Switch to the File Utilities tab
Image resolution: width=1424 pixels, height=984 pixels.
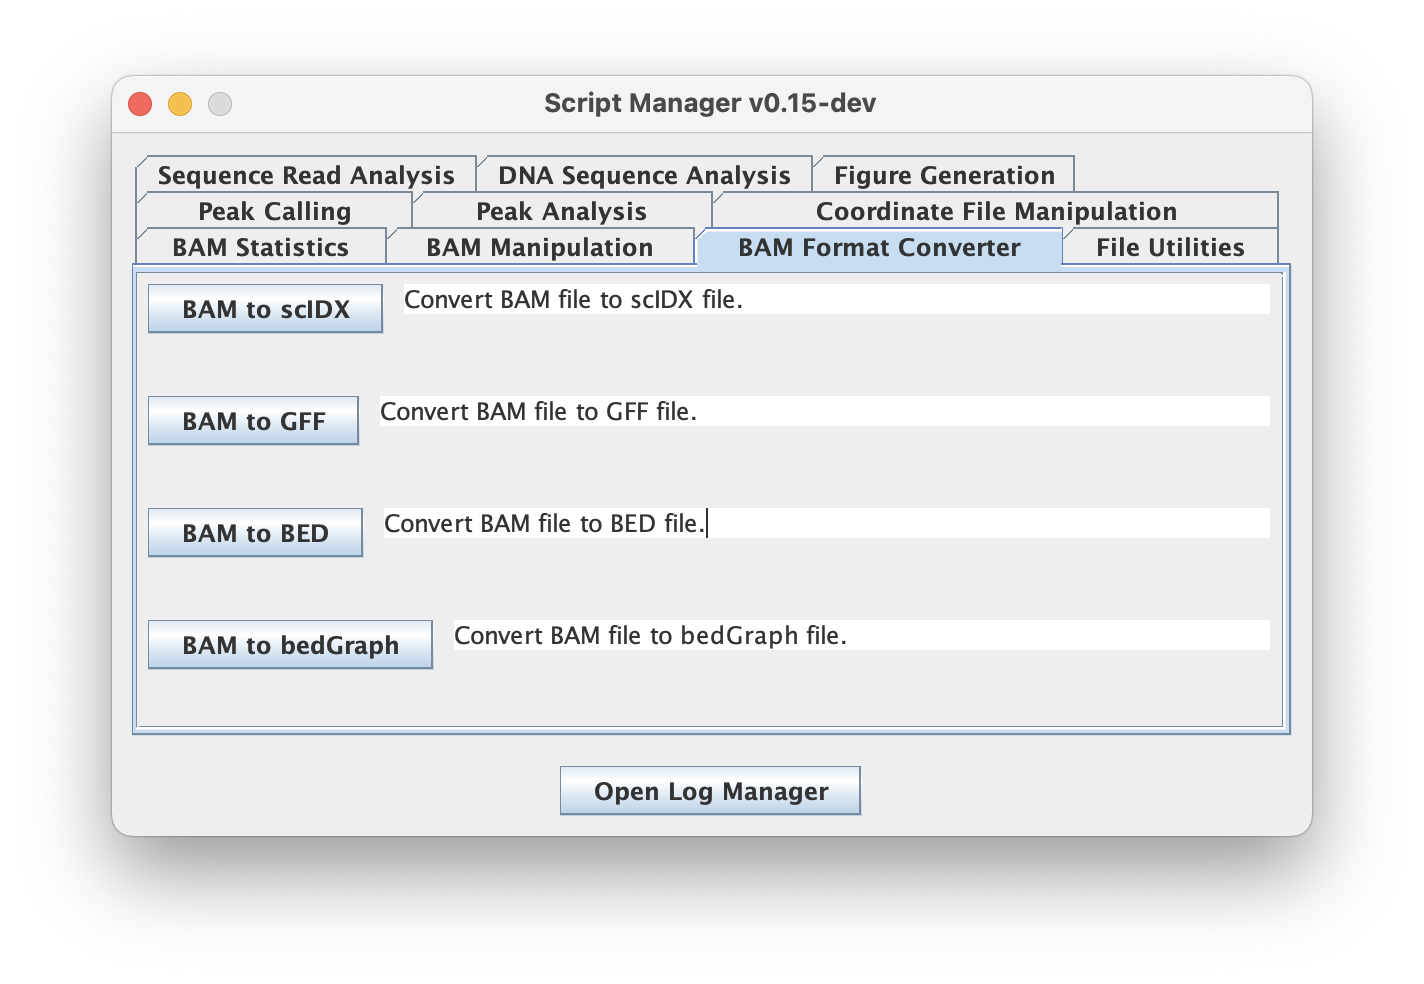1170,247
